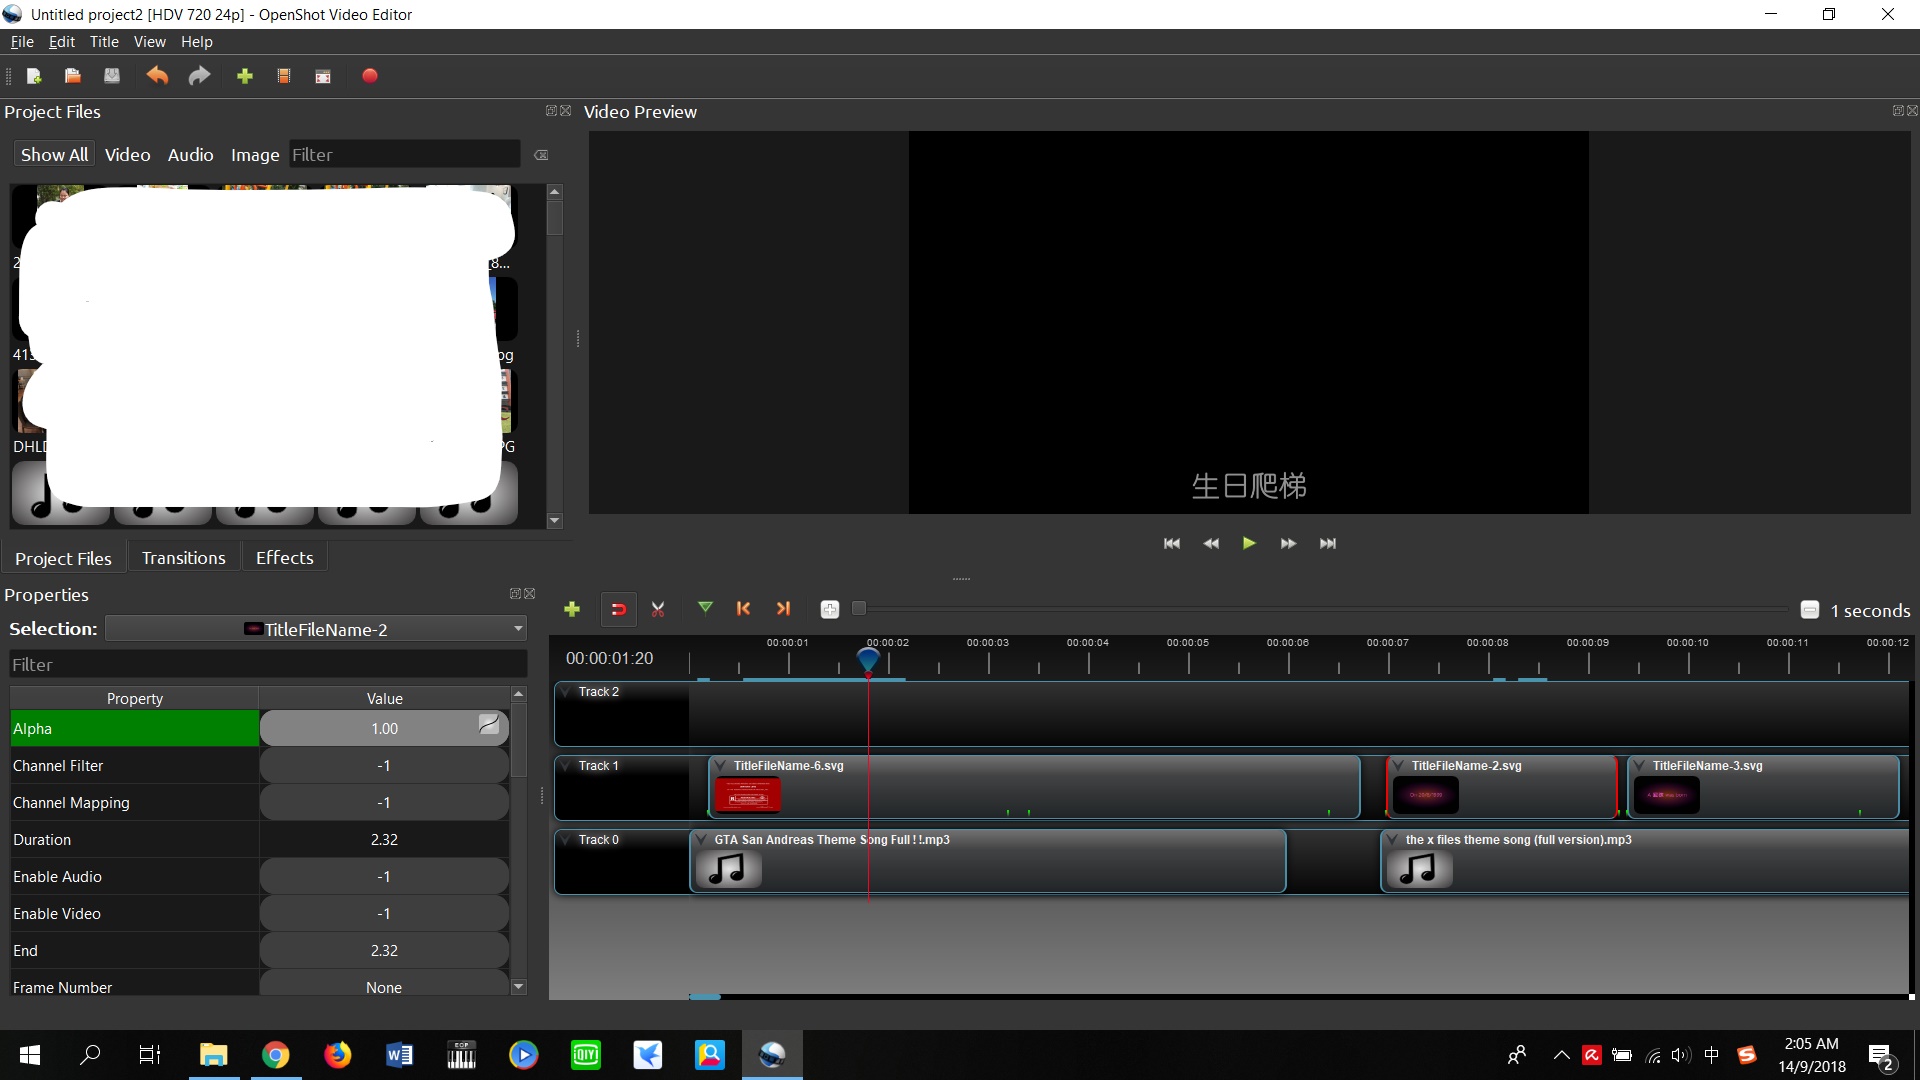Open the TitleFileName-3.svg clip menu arrow
Image resolution: width=1920 pixels, height=1080 pixels.
(x=1639, y=766)
